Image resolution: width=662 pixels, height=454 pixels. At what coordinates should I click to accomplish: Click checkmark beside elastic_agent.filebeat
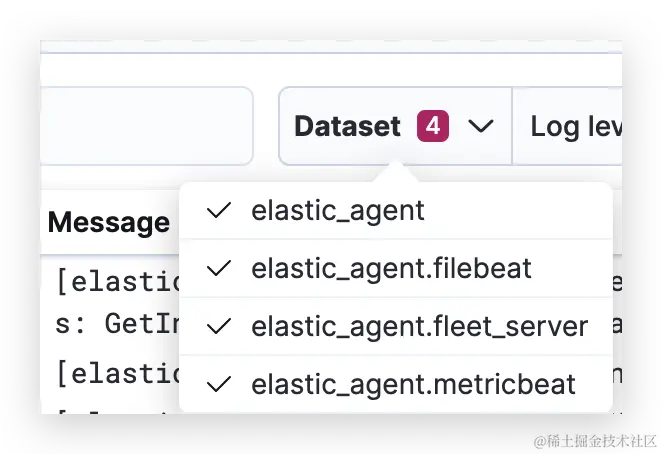coord(218,268)
